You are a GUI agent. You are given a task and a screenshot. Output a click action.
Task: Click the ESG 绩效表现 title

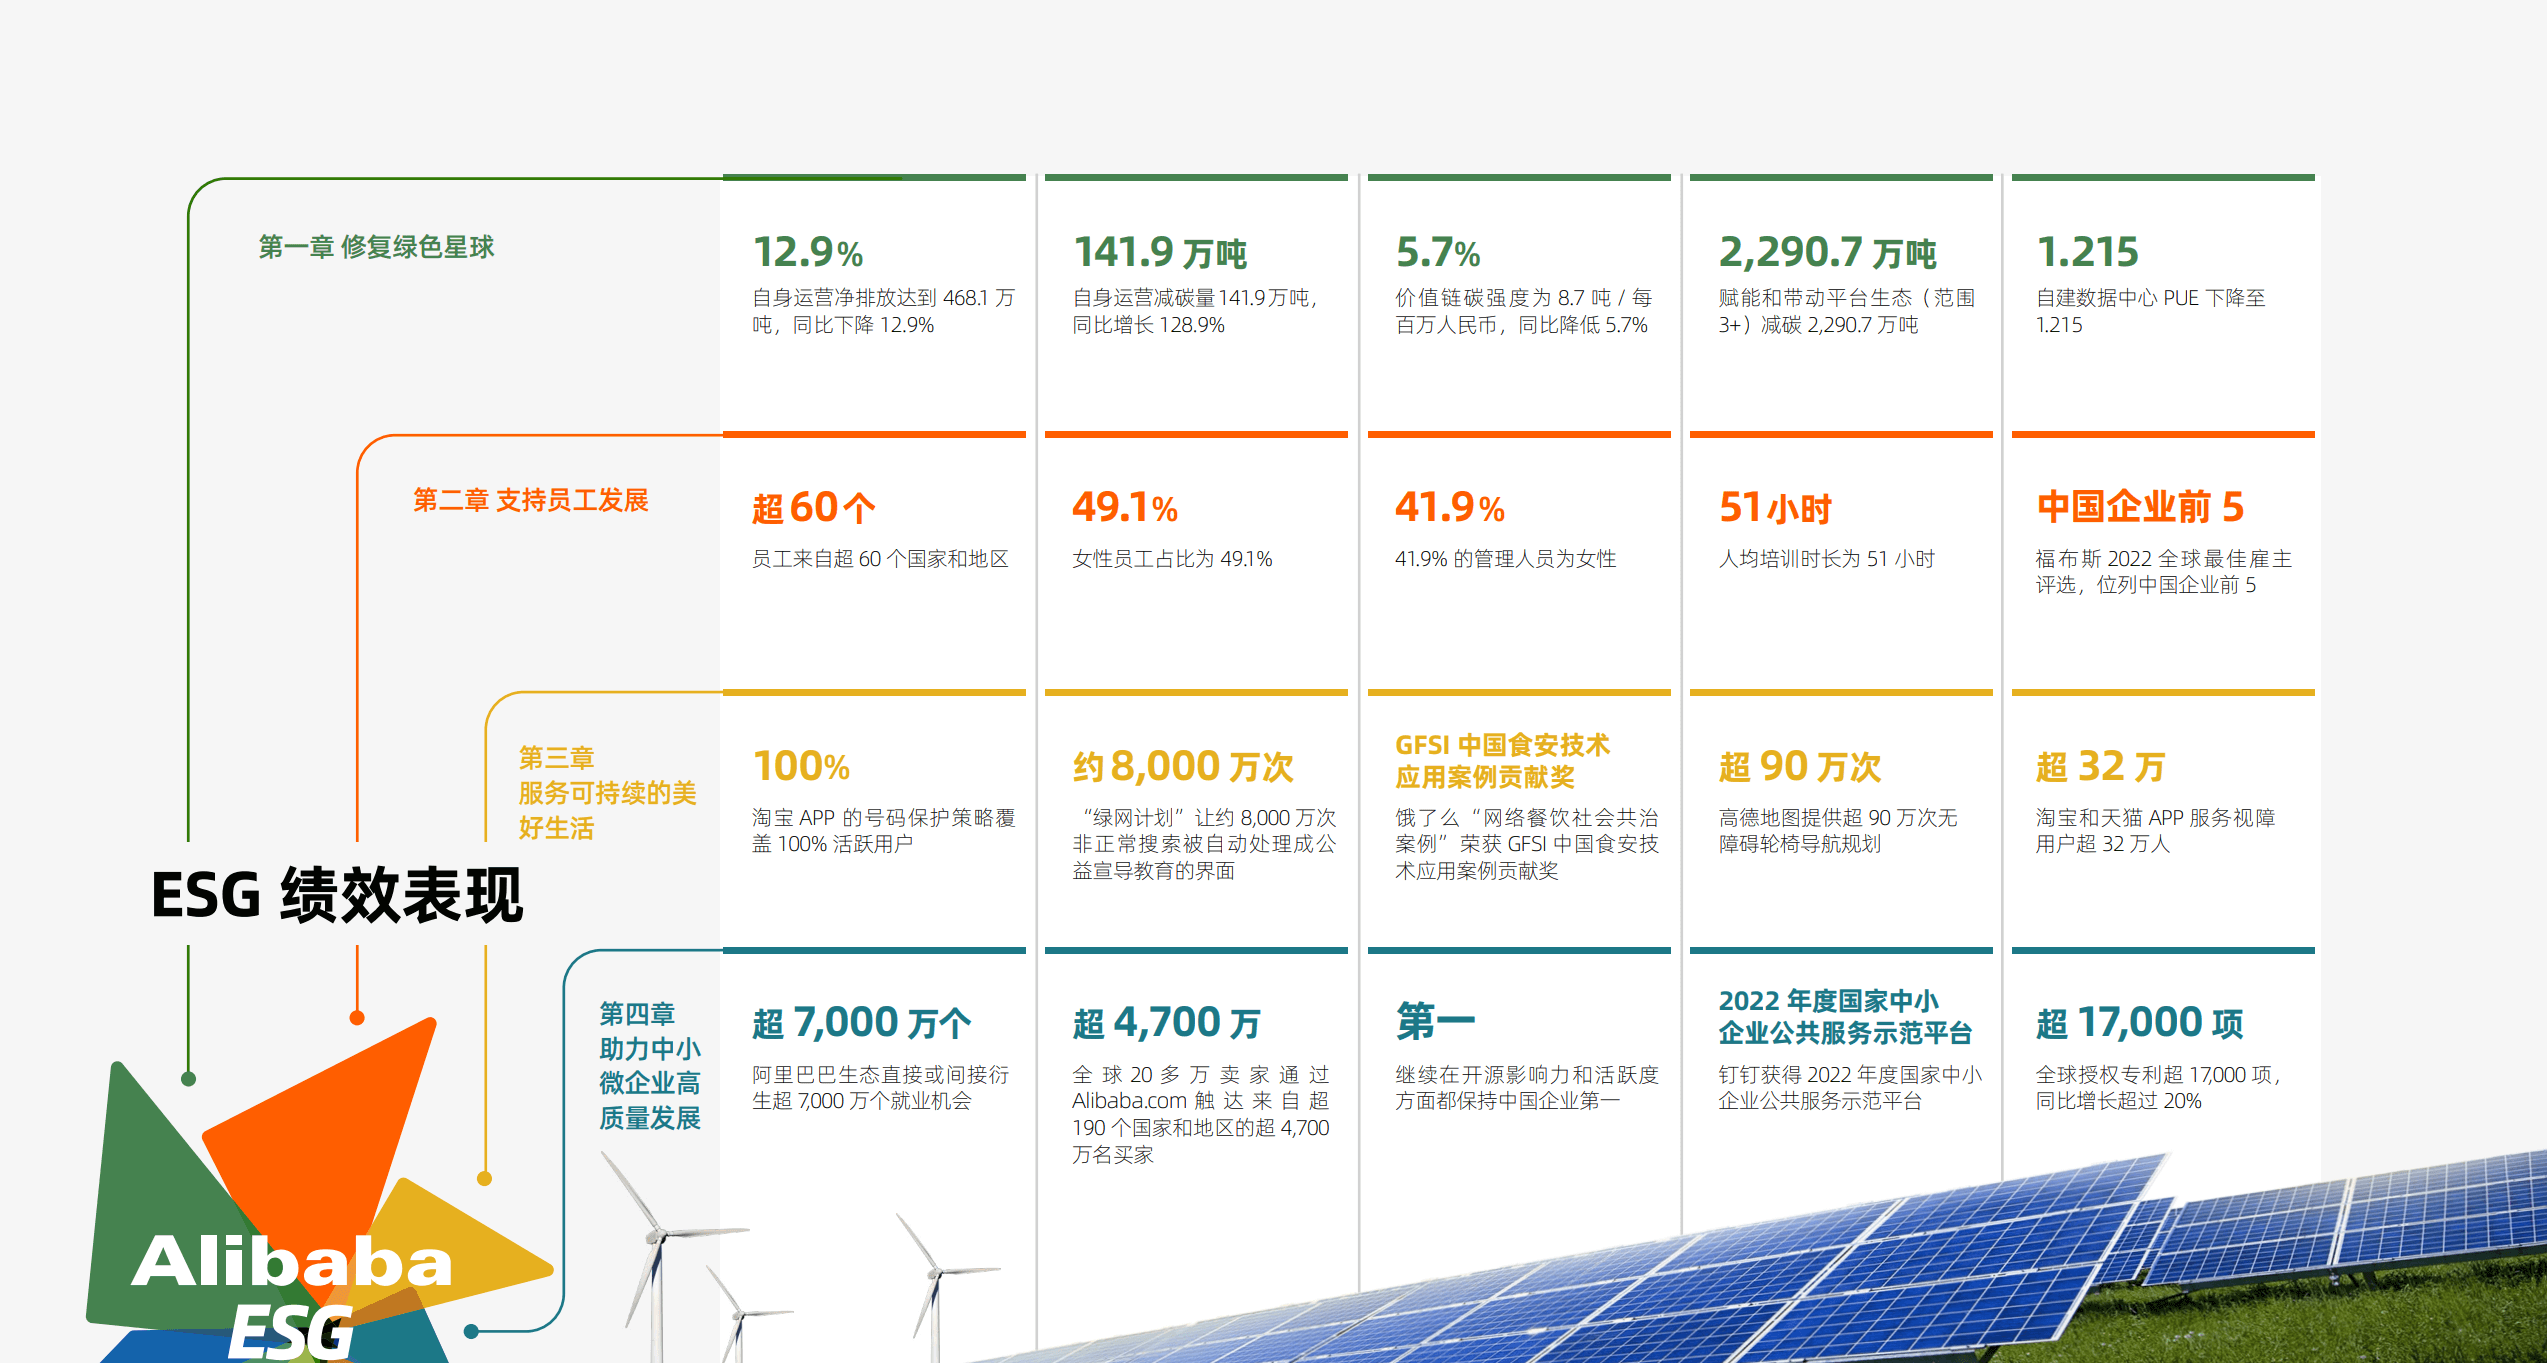click(337, 894)
